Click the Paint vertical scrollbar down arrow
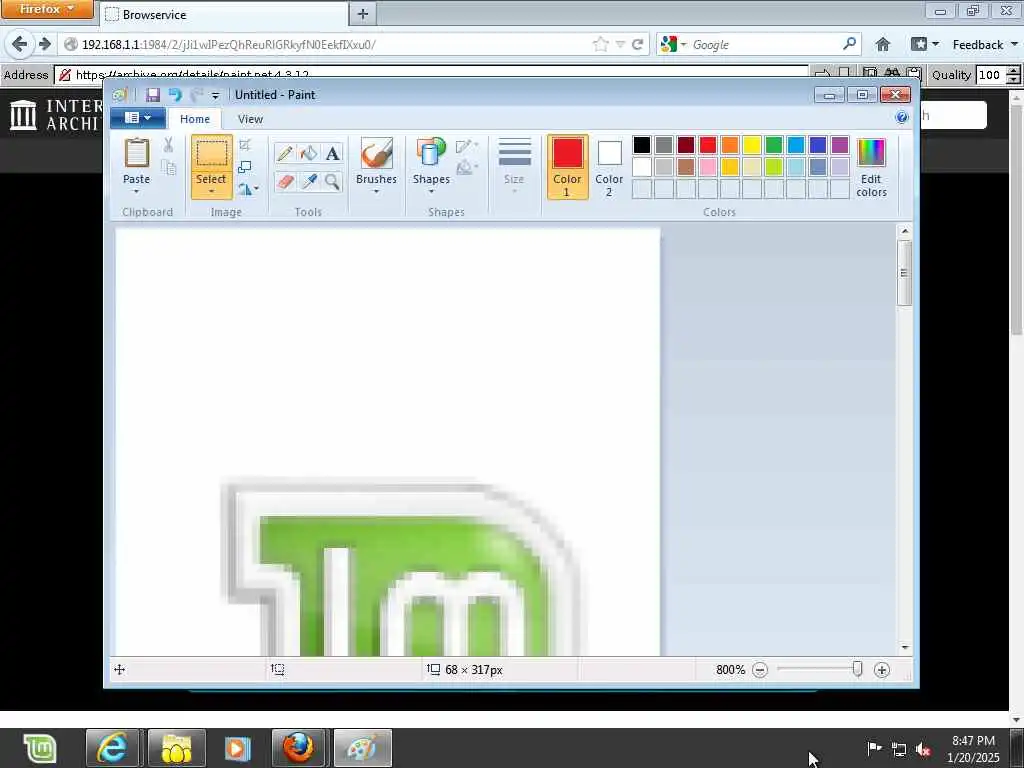Screen dimensions: 1024x768 pos(904,648)
